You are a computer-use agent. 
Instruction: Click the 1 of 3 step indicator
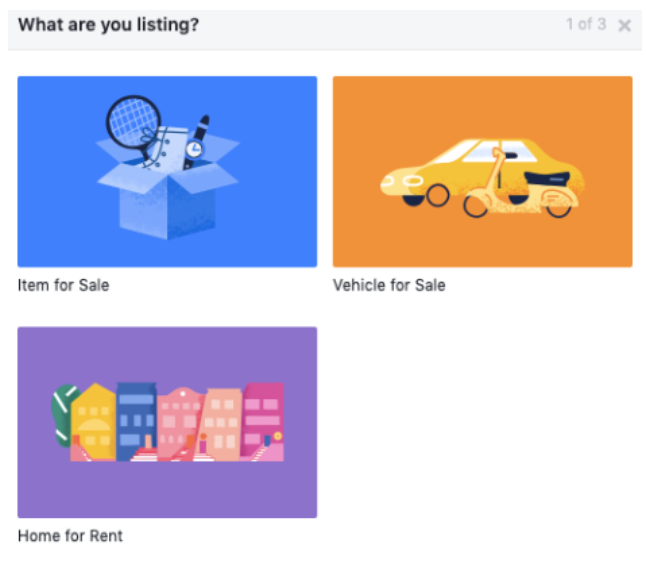[586, 24]
